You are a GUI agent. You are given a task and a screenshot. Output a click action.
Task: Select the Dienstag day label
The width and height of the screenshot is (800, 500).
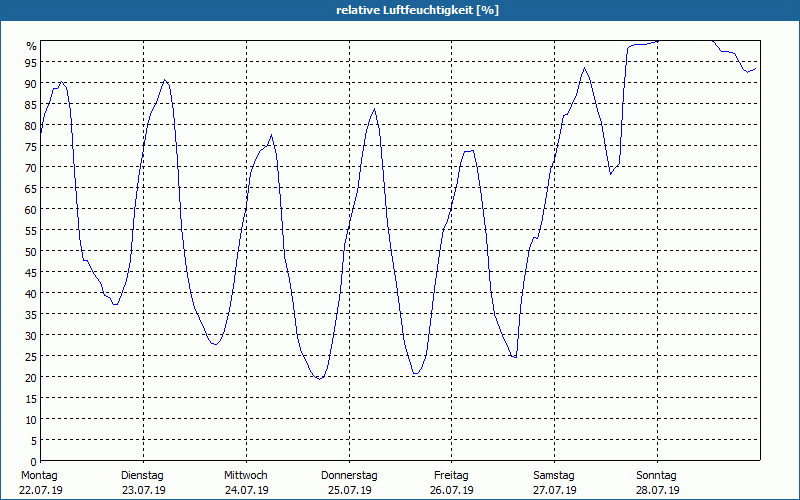143,475
